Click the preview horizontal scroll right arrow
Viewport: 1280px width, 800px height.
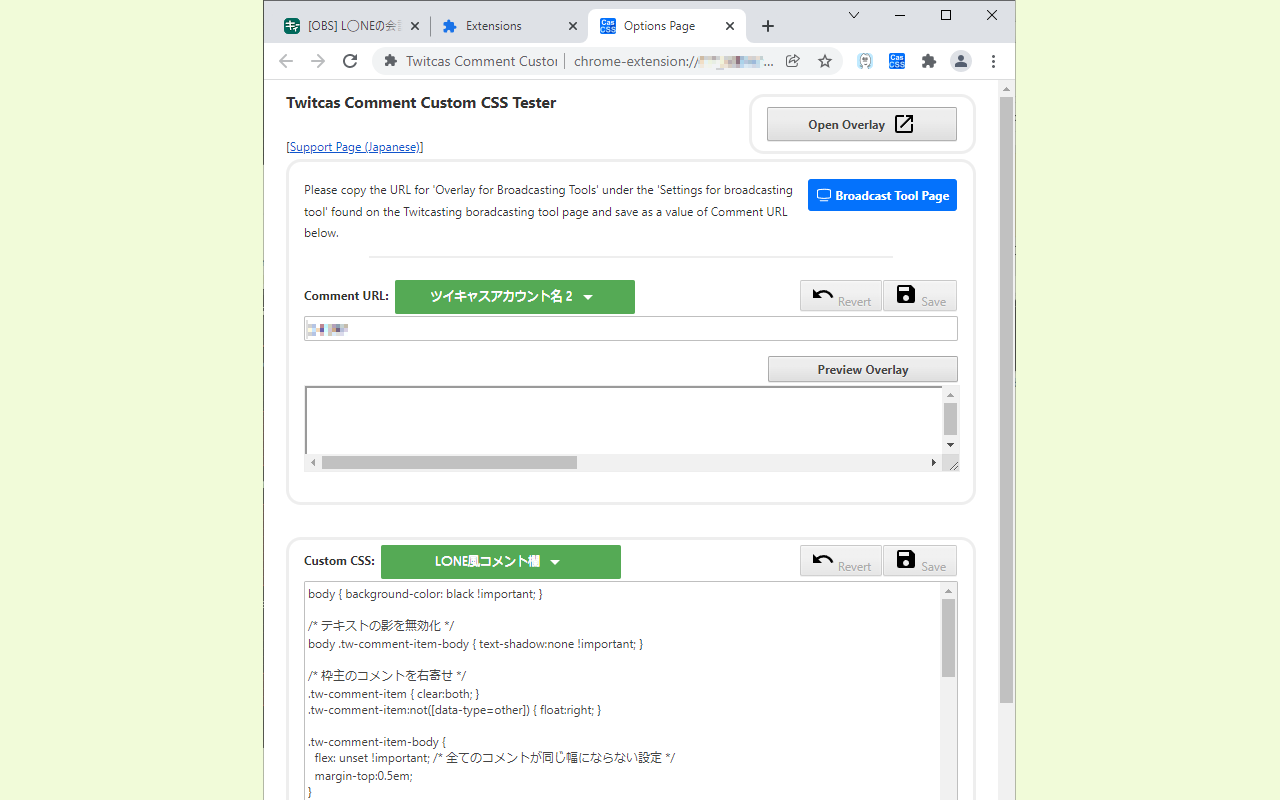pyautogui.click(x=934, y=463)
